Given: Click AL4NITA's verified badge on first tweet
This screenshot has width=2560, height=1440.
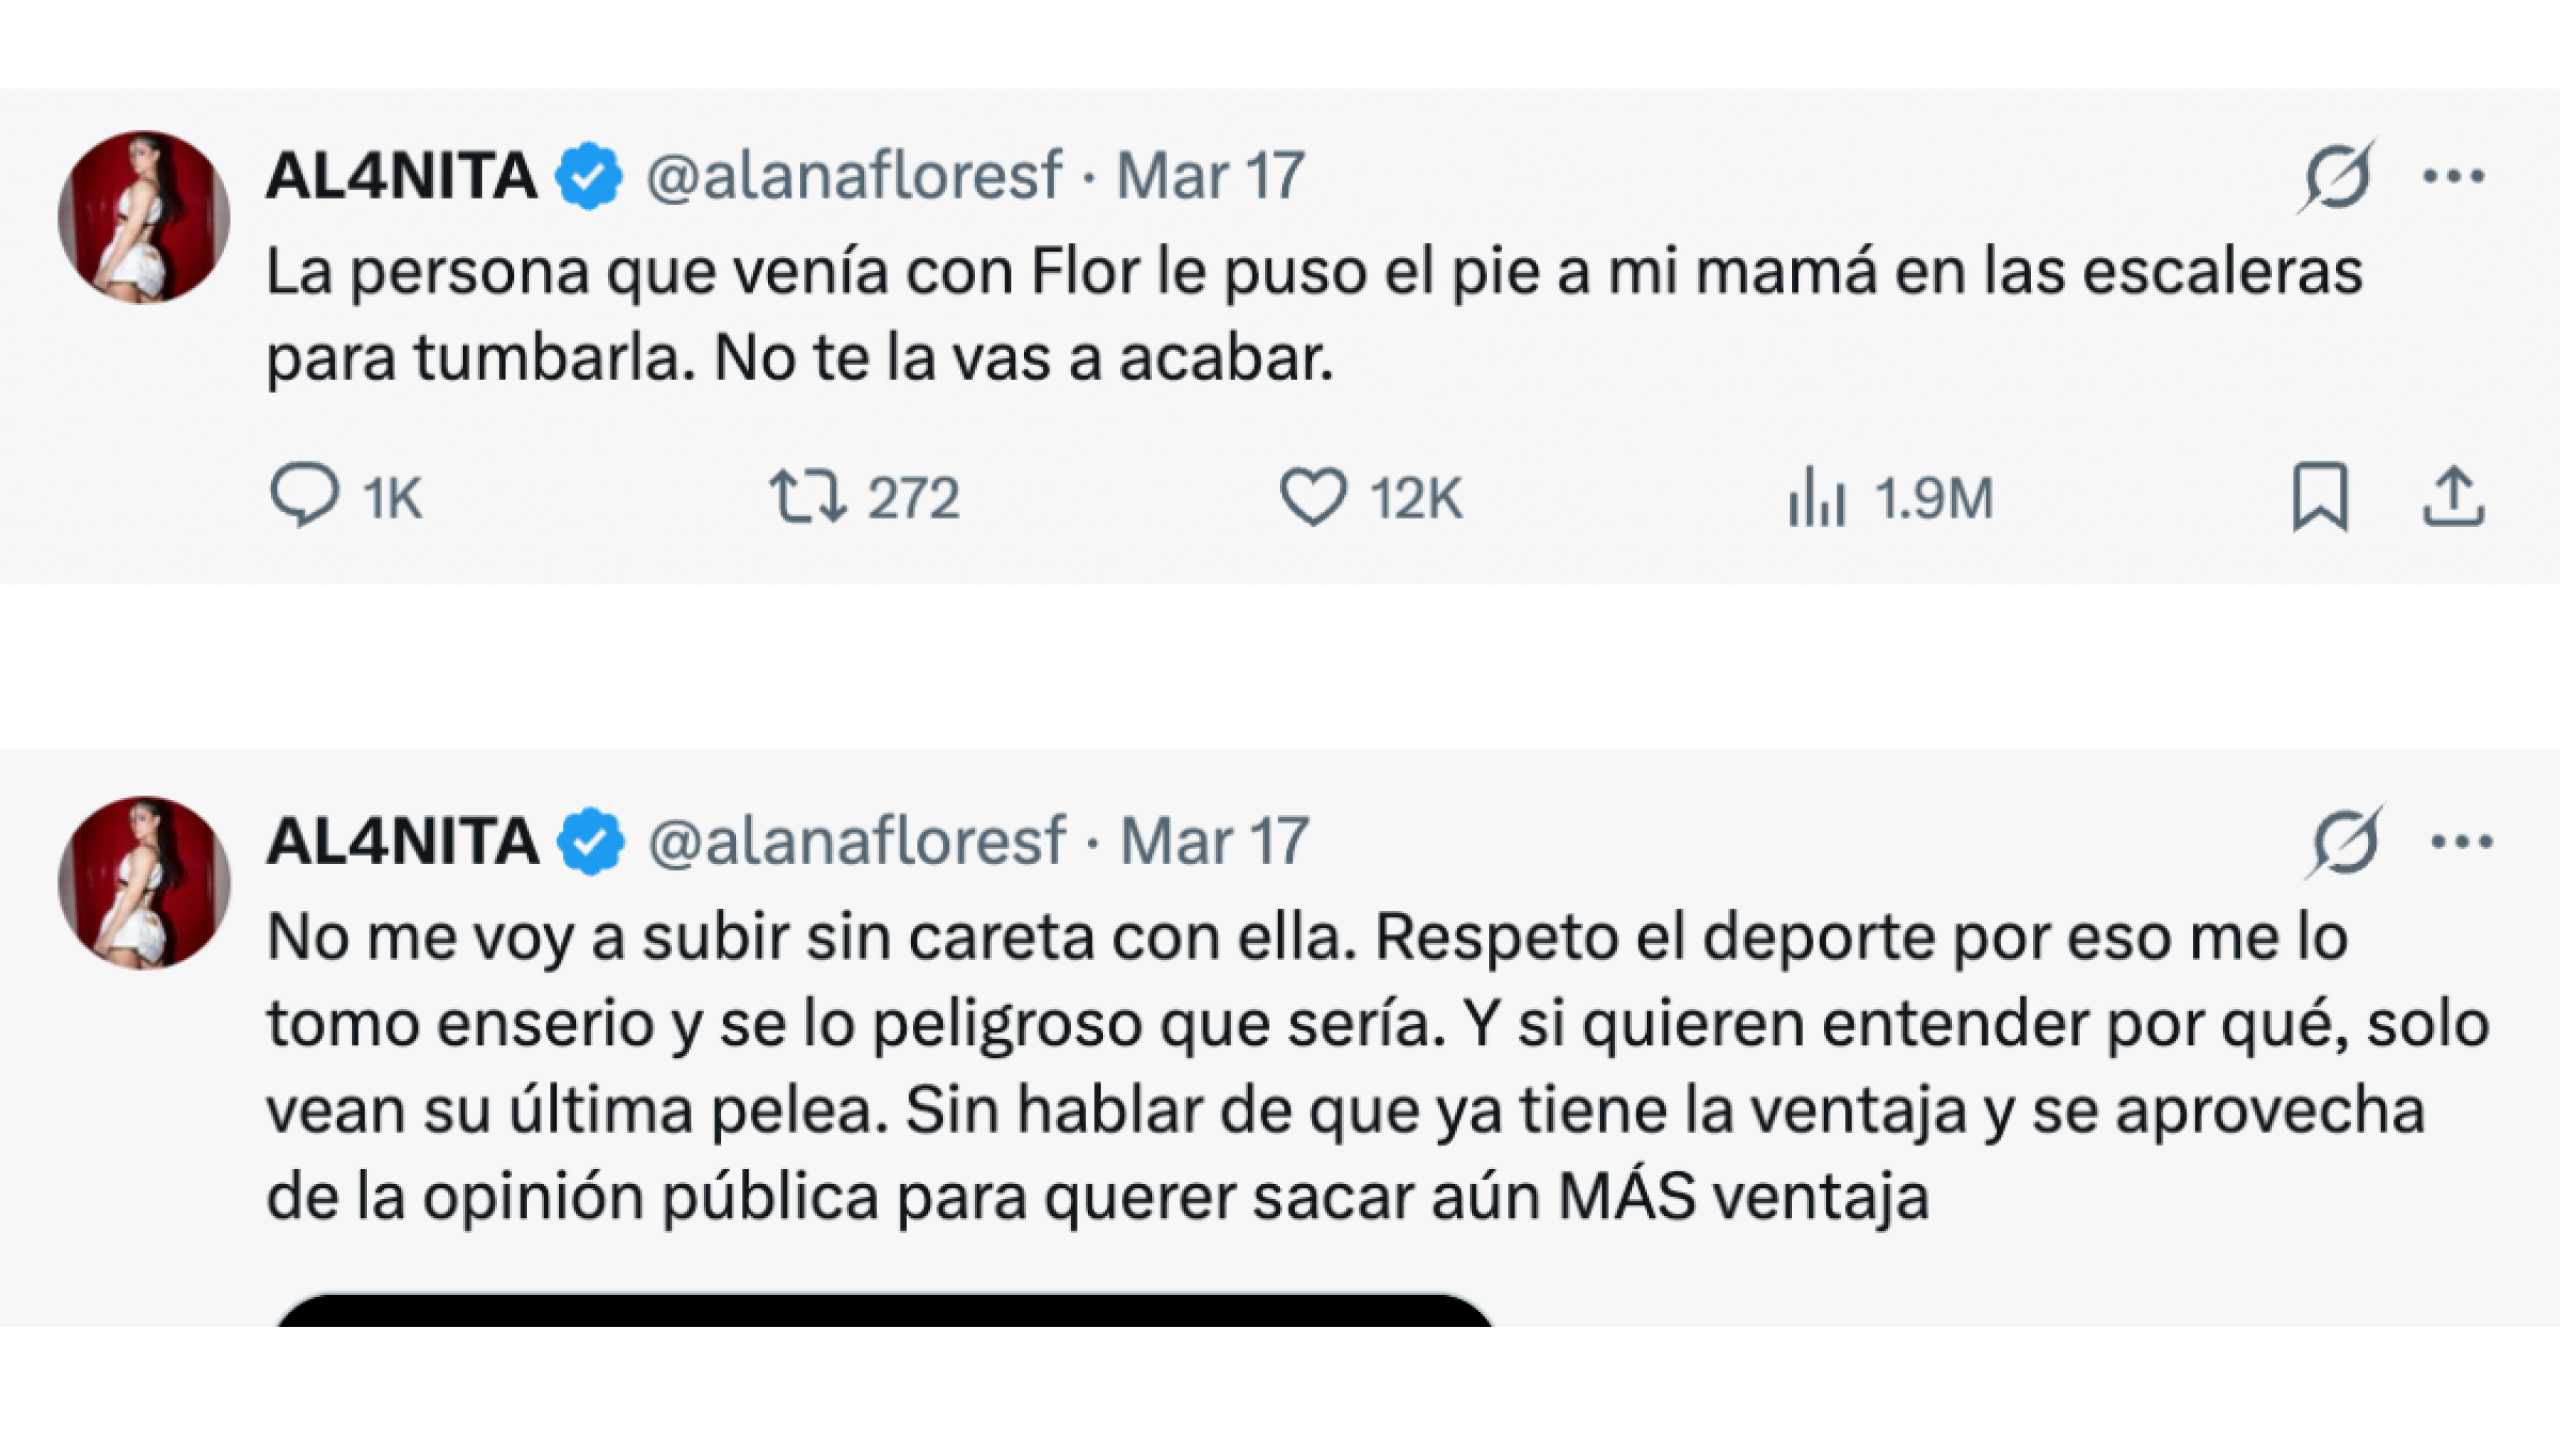Looking at the screenshot, I should click(588, 175).
